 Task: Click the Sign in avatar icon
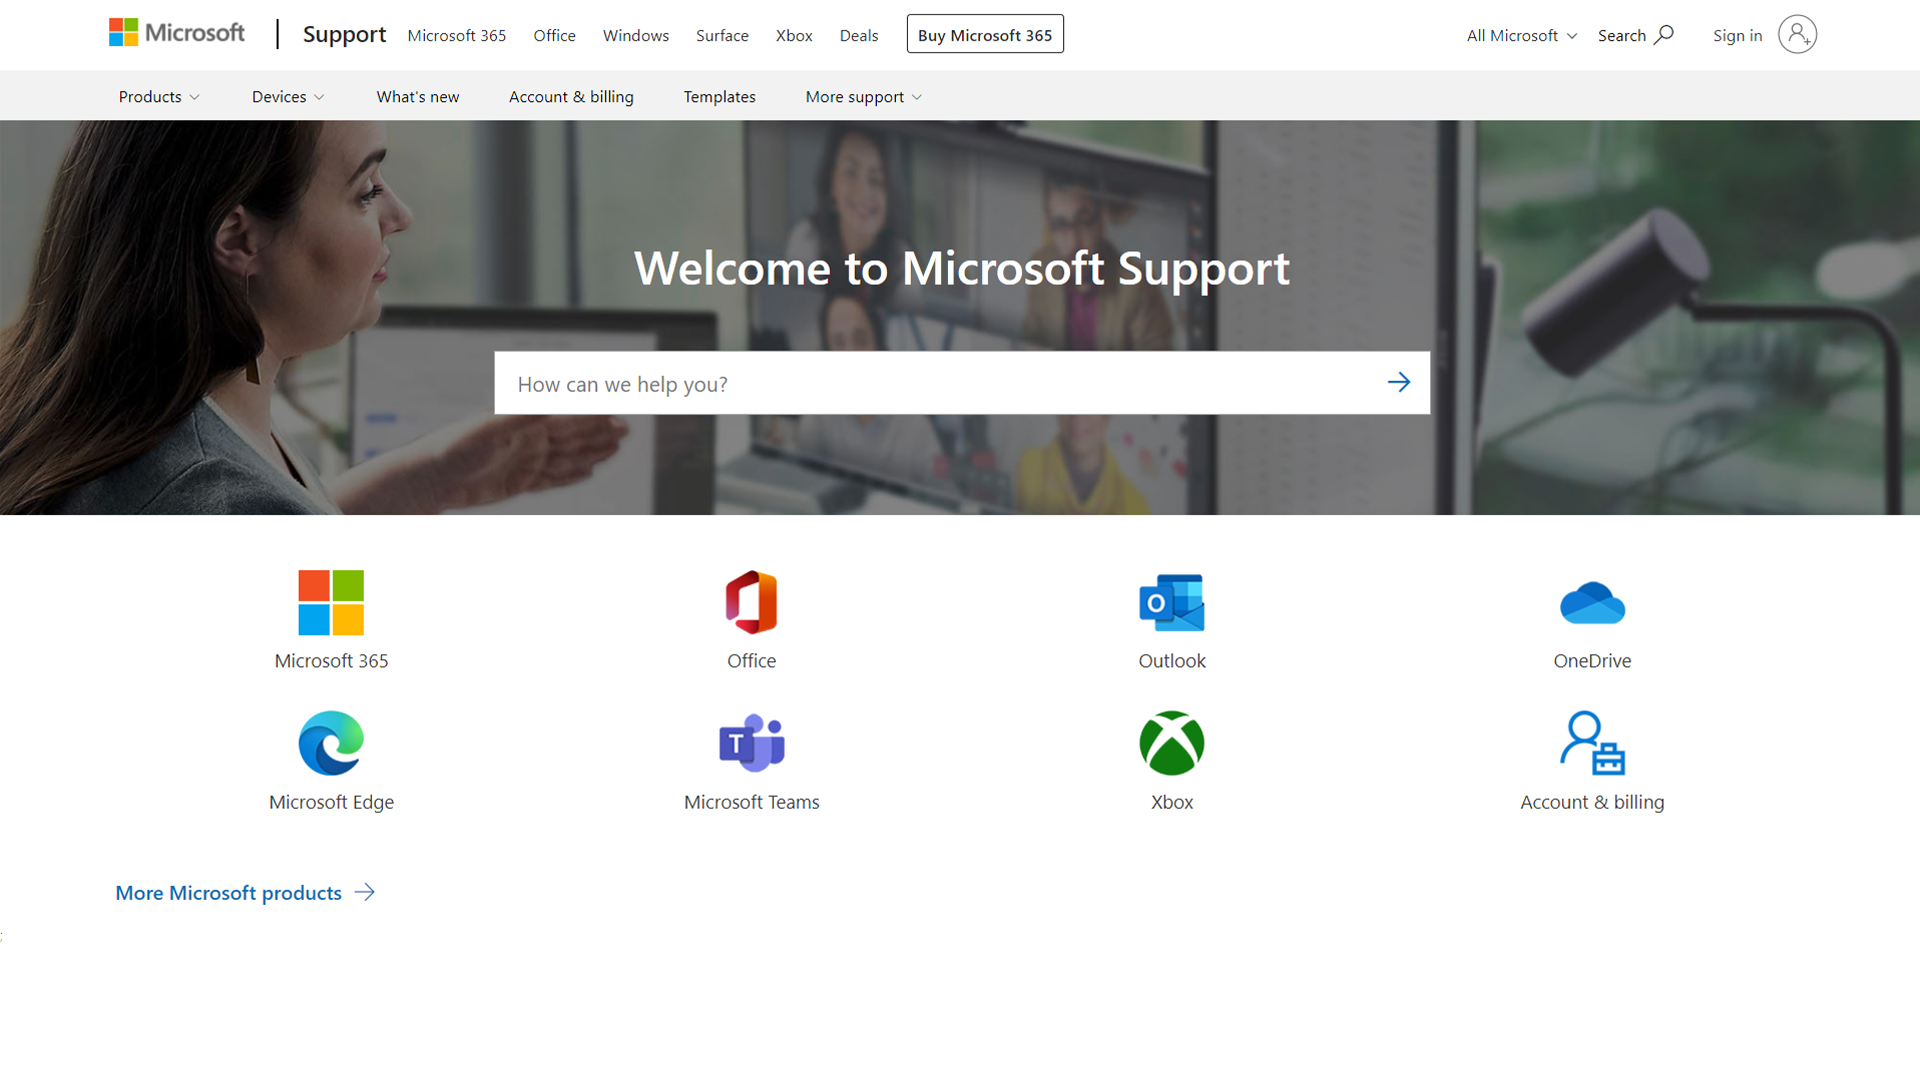[1797, 35]
